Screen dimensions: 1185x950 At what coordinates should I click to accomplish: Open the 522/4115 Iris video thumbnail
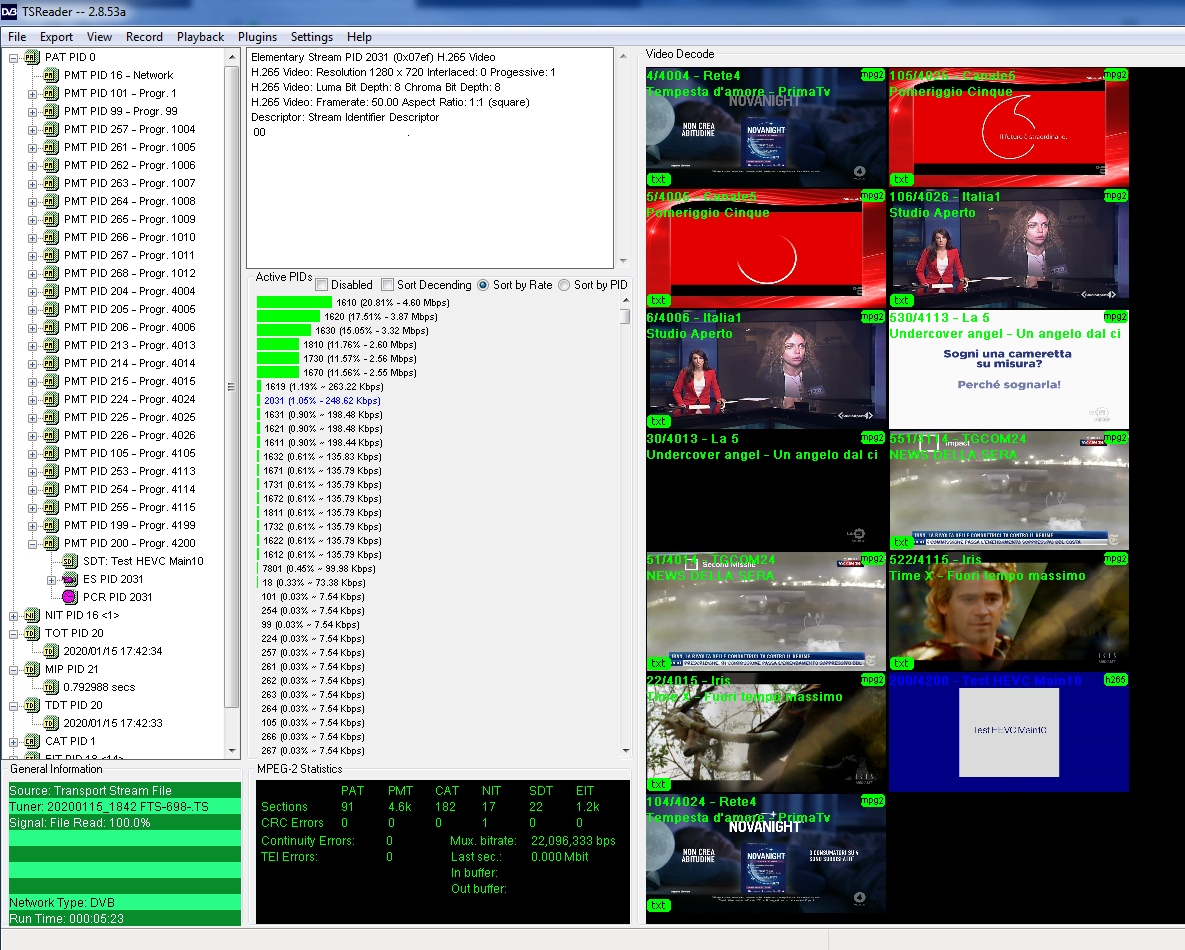[x=1009, y=611]
